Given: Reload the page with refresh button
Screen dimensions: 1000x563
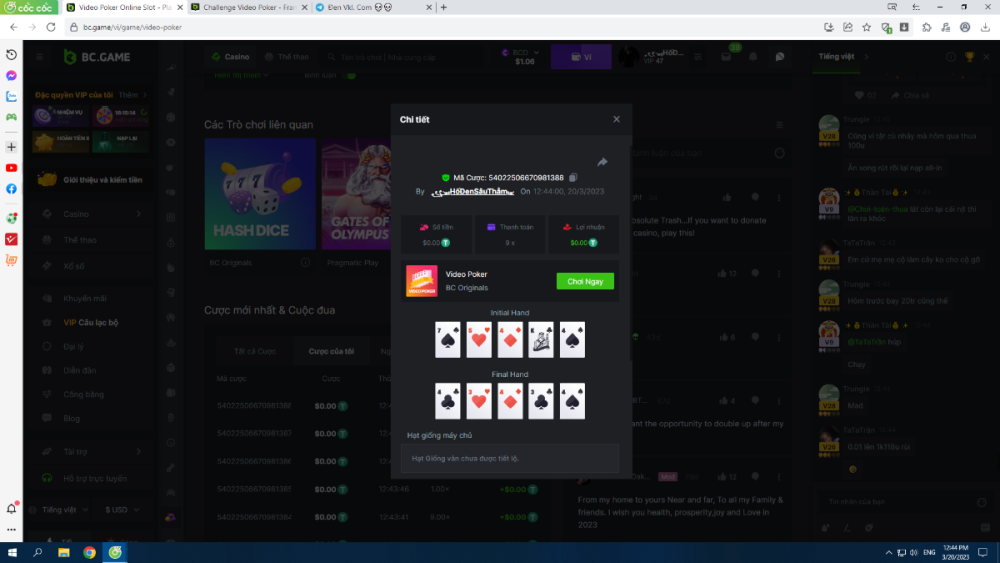Looking at the screenshot, I should pyautogui.click(x=51, y=27).
